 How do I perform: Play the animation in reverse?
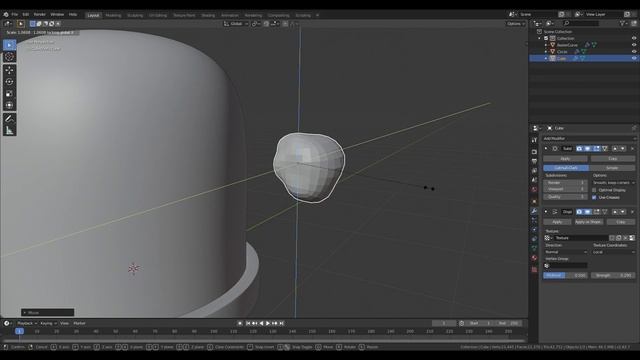tap(262, 323)
